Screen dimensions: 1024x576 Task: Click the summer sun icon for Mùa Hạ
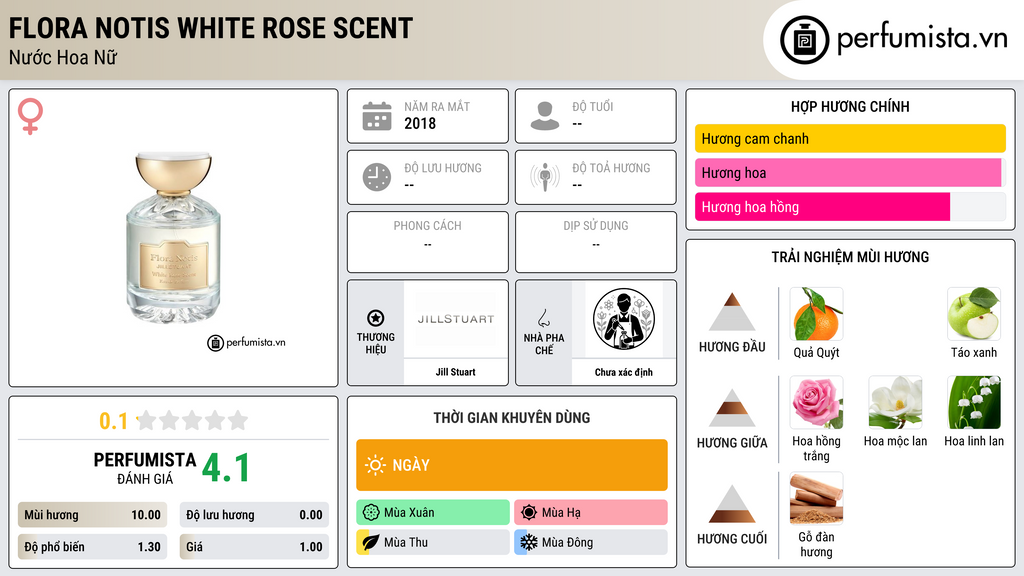pyautogui.click(x=529, y=512)
